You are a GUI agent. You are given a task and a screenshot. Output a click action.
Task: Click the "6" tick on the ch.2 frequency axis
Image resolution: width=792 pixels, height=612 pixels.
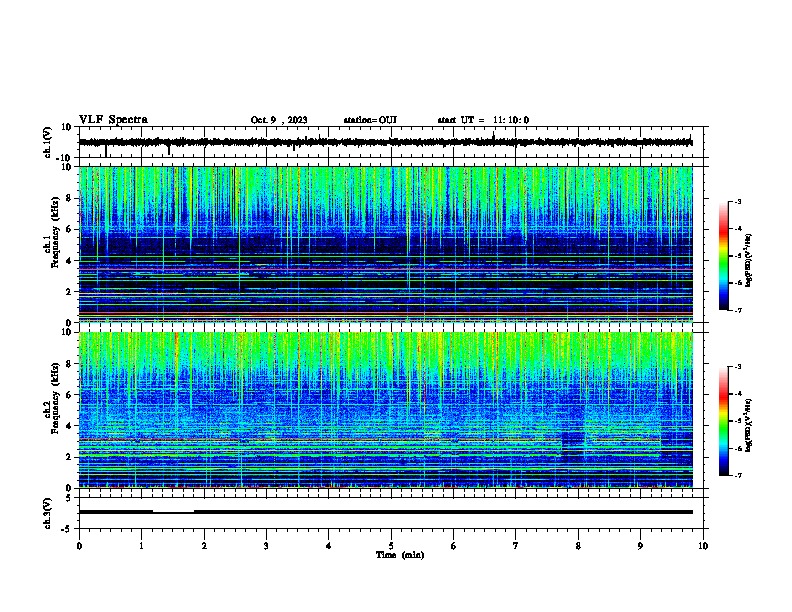pos(70,395)
